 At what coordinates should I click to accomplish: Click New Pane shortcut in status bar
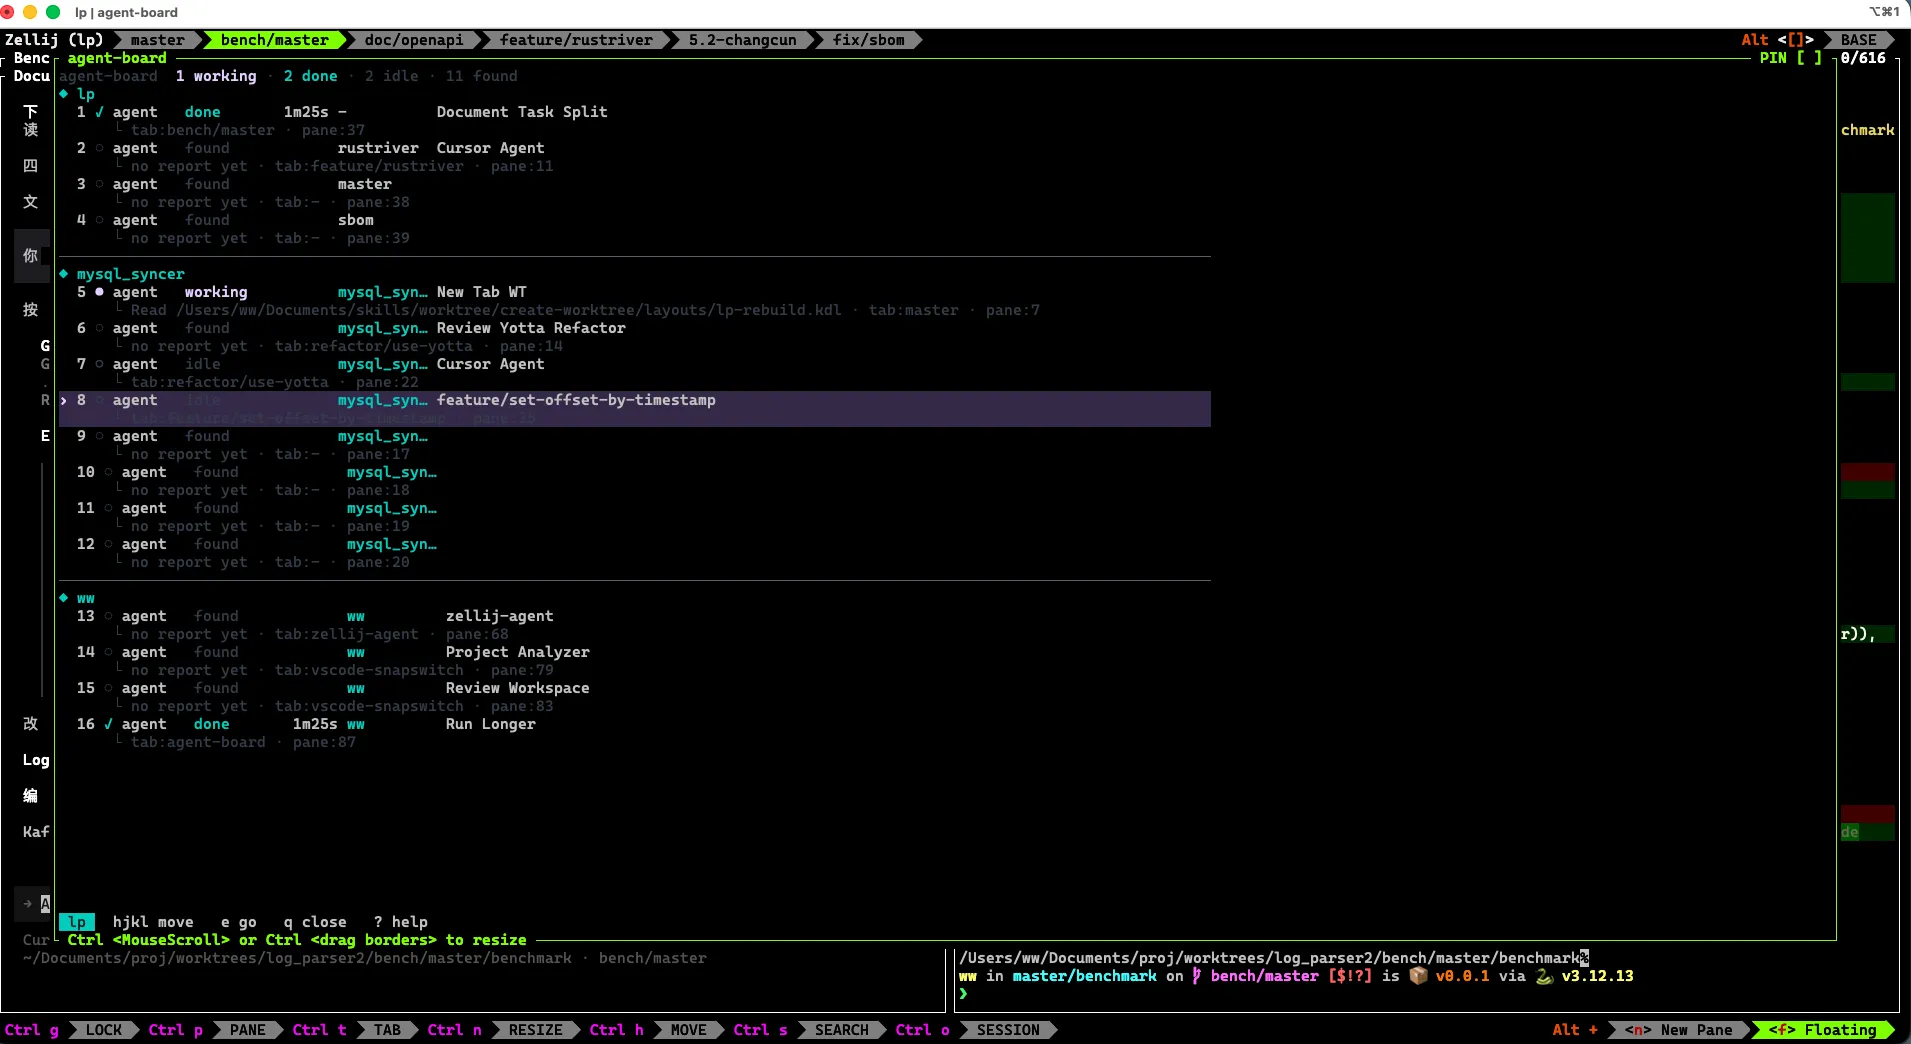point(1678,1030)
